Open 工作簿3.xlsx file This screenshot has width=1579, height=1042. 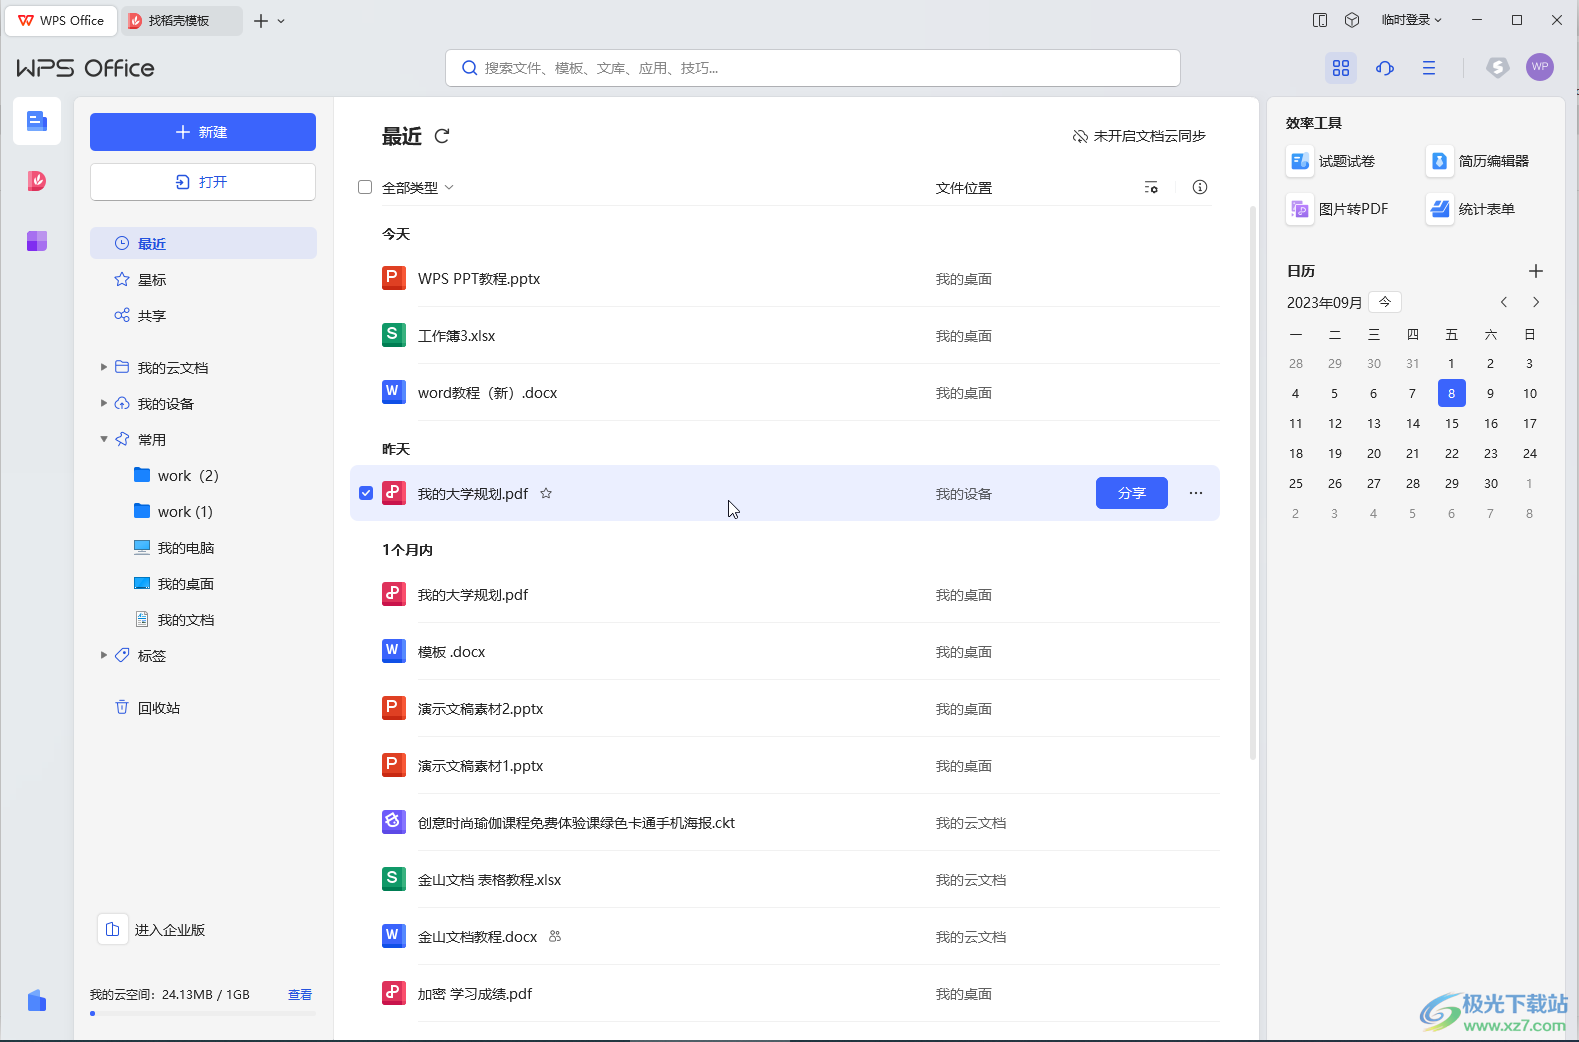point(785,336)
